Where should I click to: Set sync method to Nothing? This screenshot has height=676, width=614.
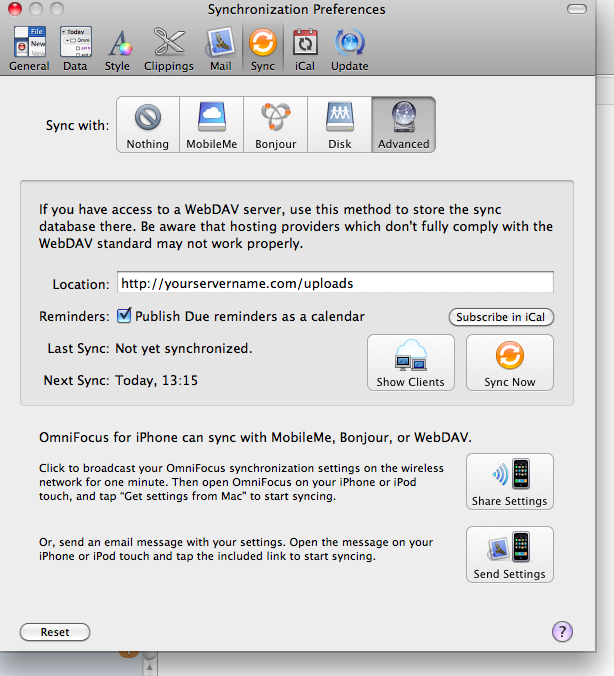[148, 125]
